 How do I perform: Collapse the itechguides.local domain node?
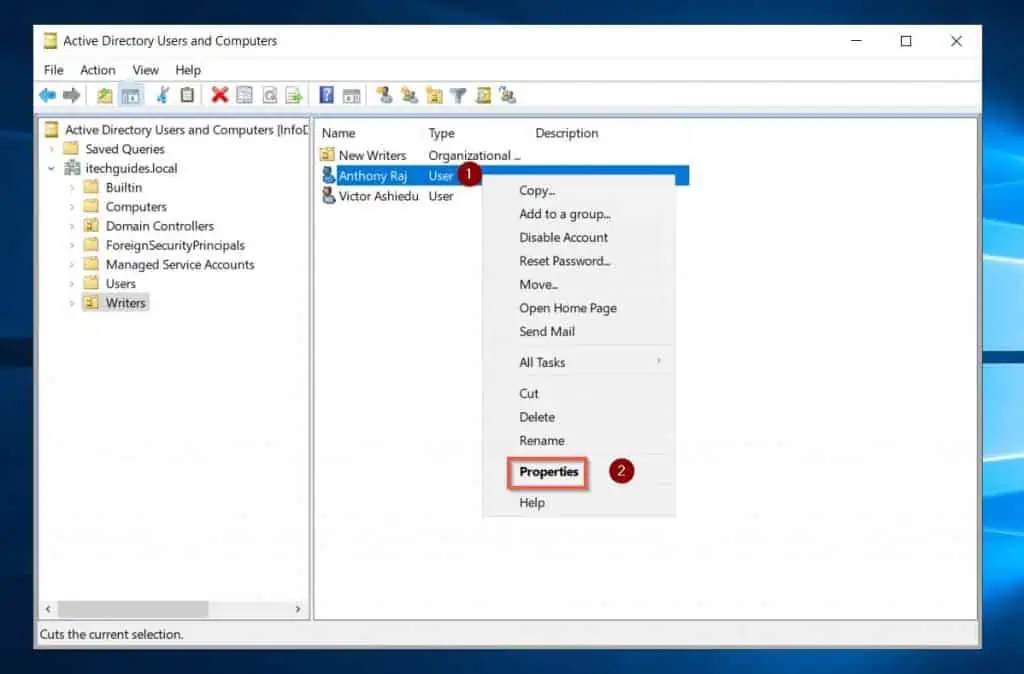click(52, 168)
